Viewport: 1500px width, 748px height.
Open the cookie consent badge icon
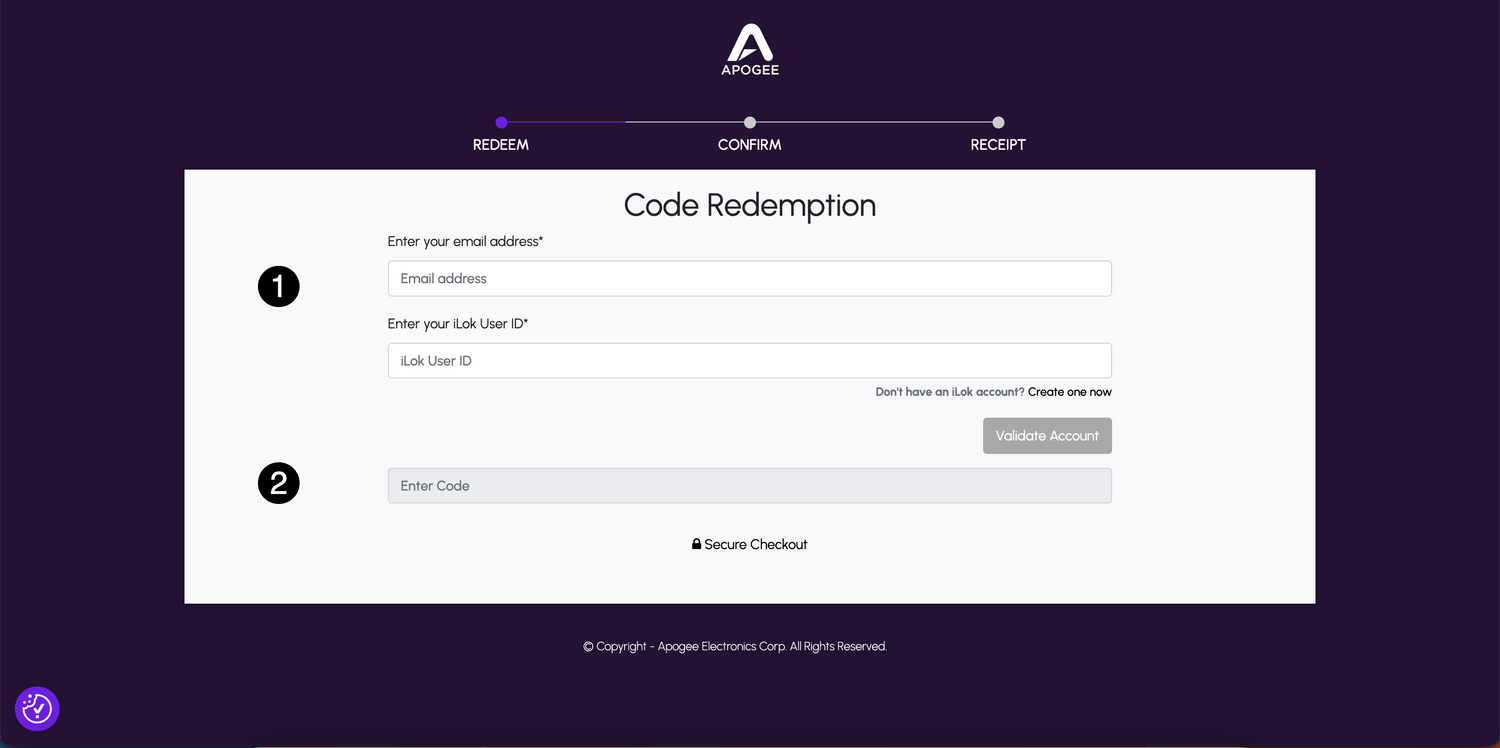click(x=37, y=709)
